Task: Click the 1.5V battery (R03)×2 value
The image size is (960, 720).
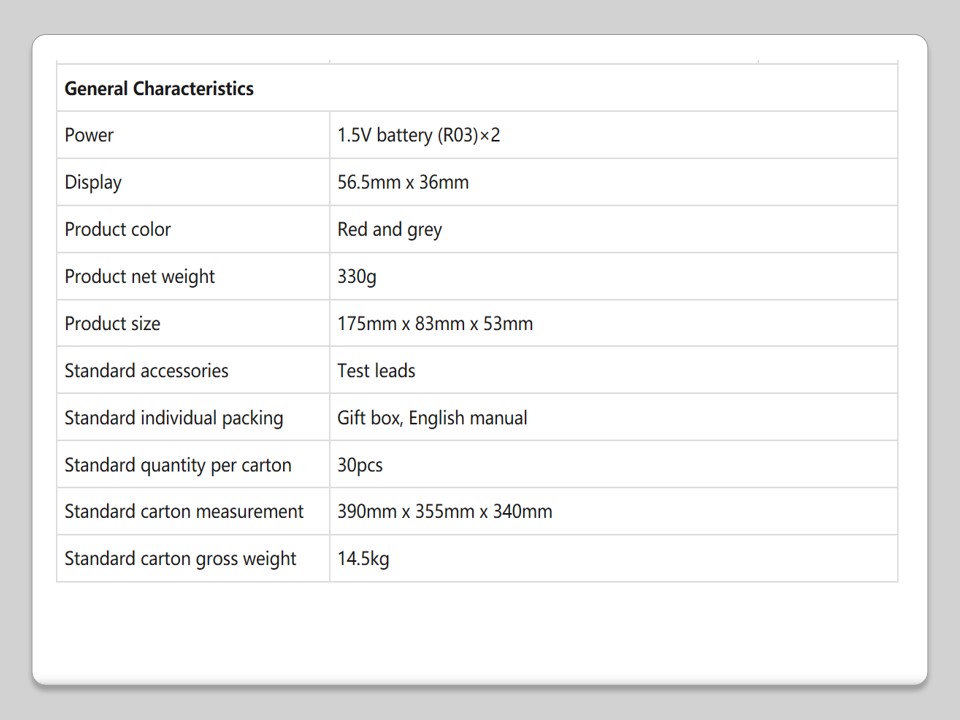Action: pyautogui.click(x=418, y=135)
